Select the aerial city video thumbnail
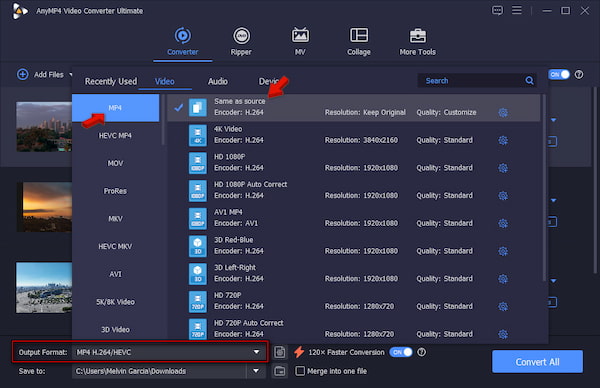 [x=44, y=287]
